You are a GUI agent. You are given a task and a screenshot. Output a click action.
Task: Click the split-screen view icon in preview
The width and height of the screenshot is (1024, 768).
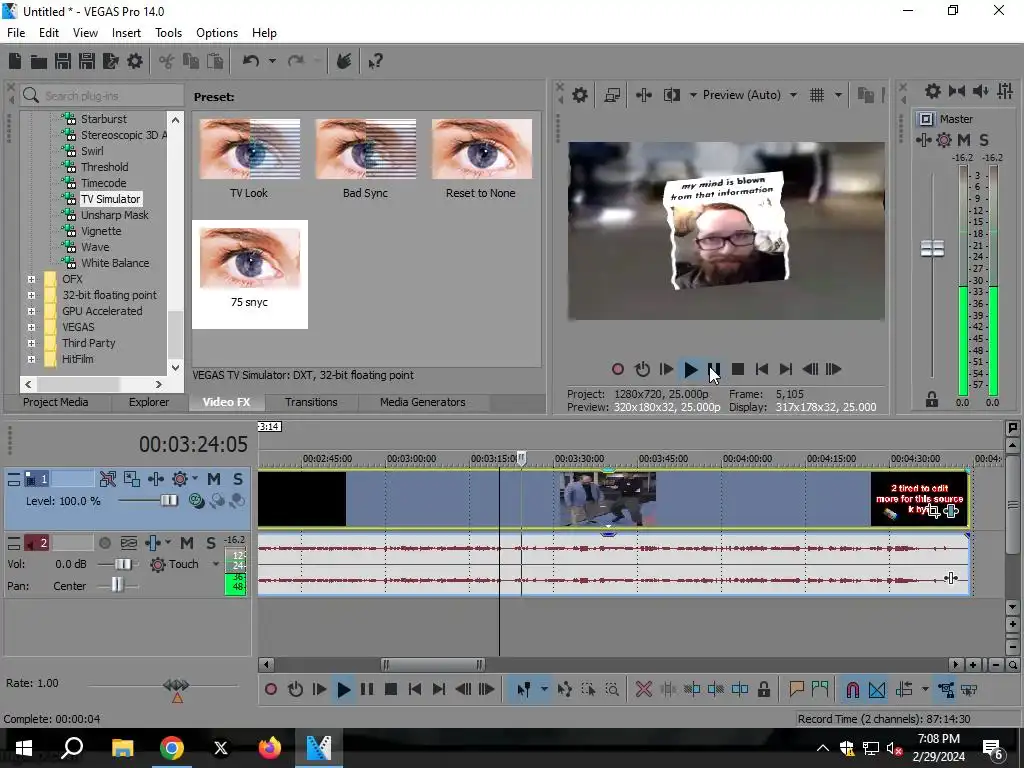pos(671,95)
